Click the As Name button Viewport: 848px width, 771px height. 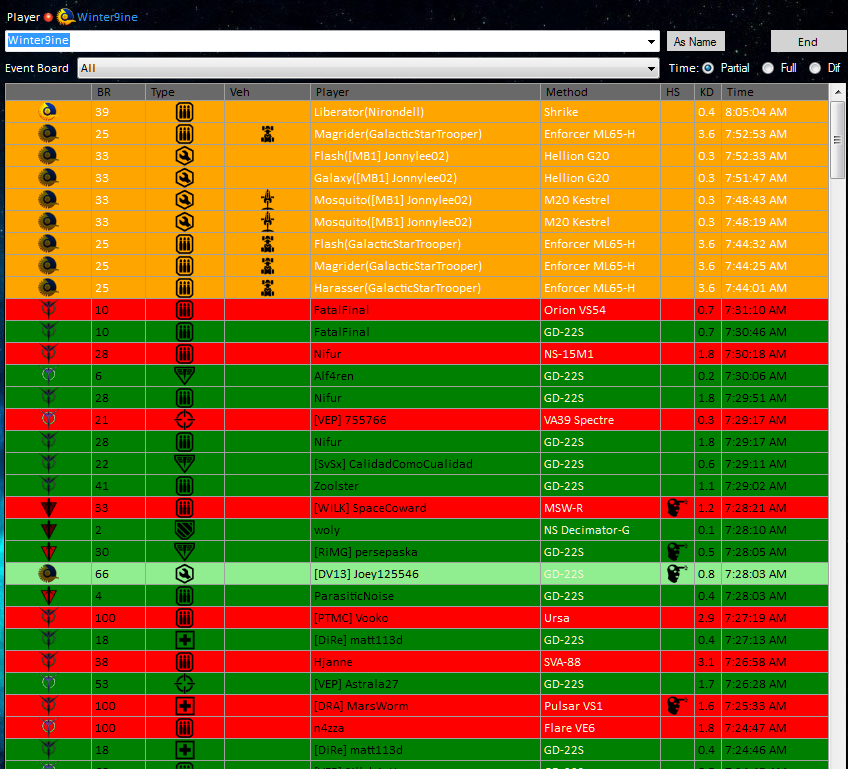click(695, 42)
